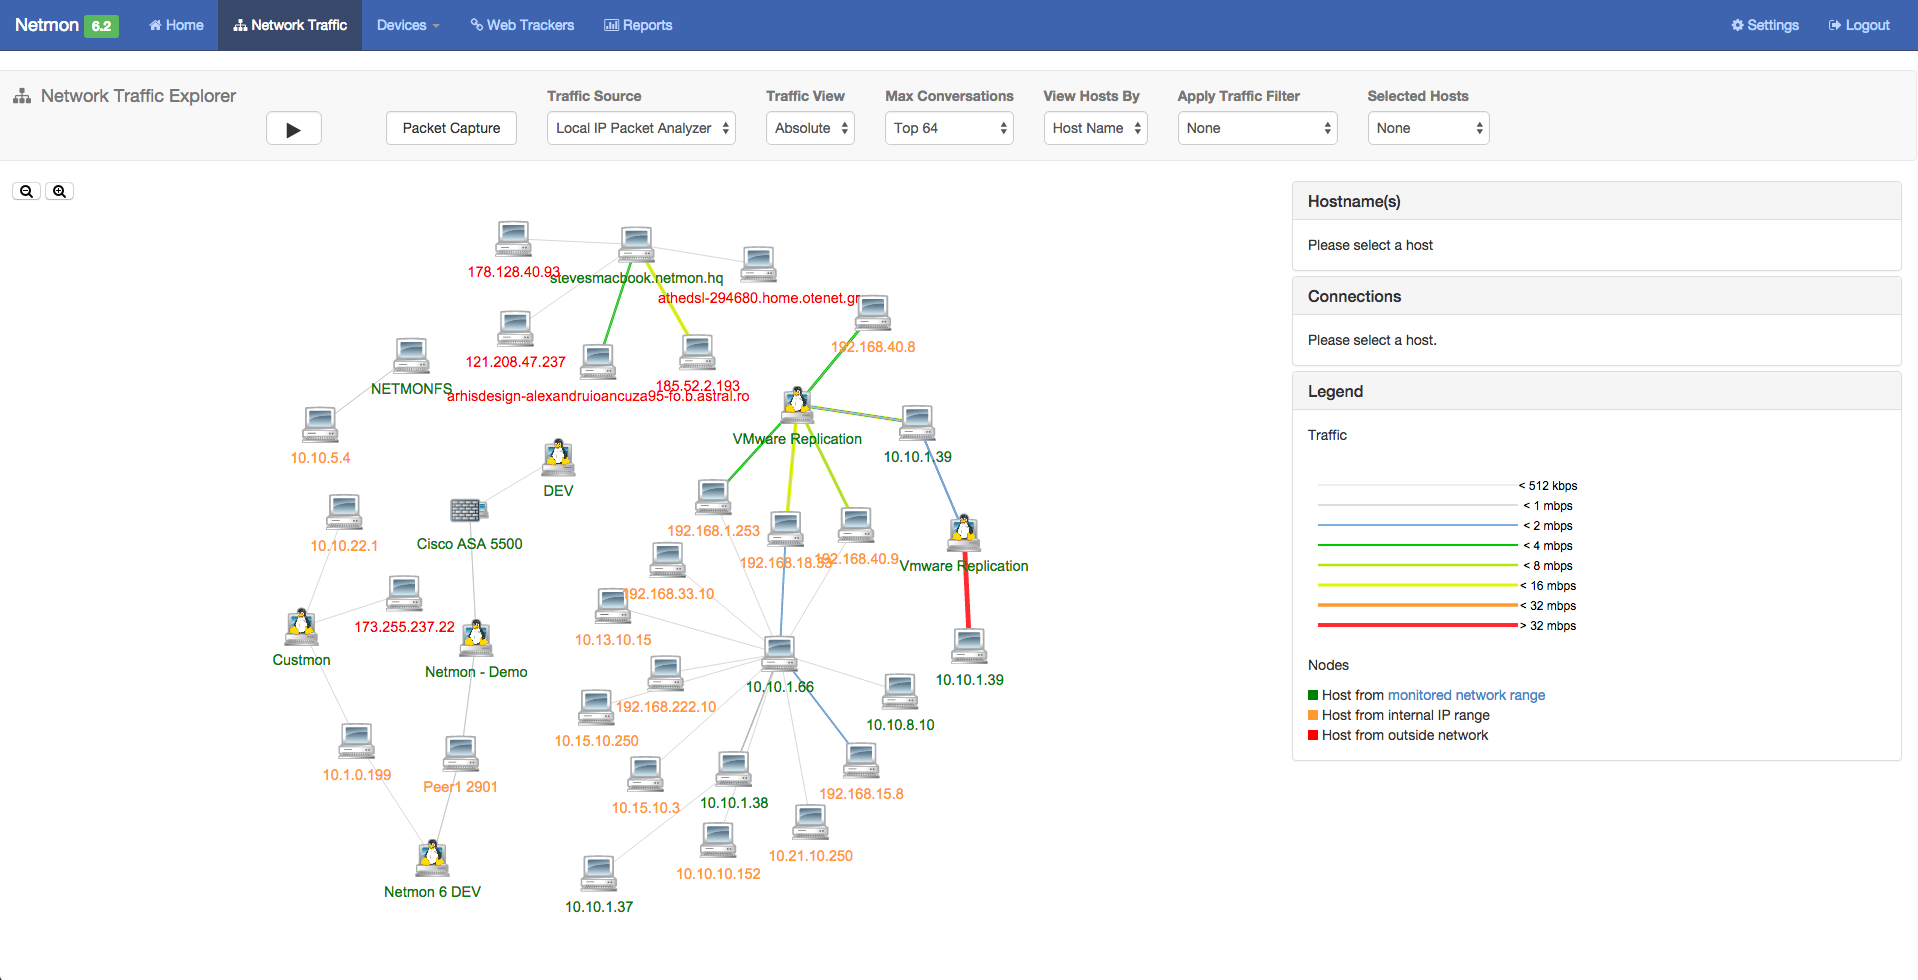
Task: Click the zoom out magnifier icon
Action: click(26, 191)
